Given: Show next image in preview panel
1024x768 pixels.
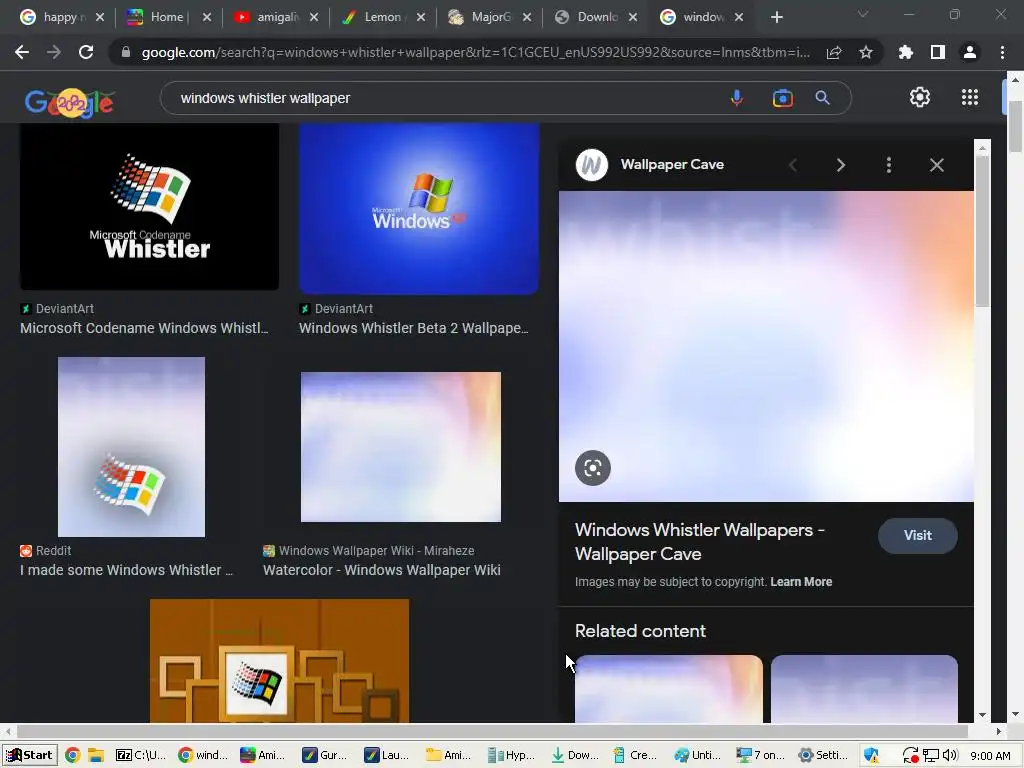Looking at the screenshot, I should tap(840, 165).
